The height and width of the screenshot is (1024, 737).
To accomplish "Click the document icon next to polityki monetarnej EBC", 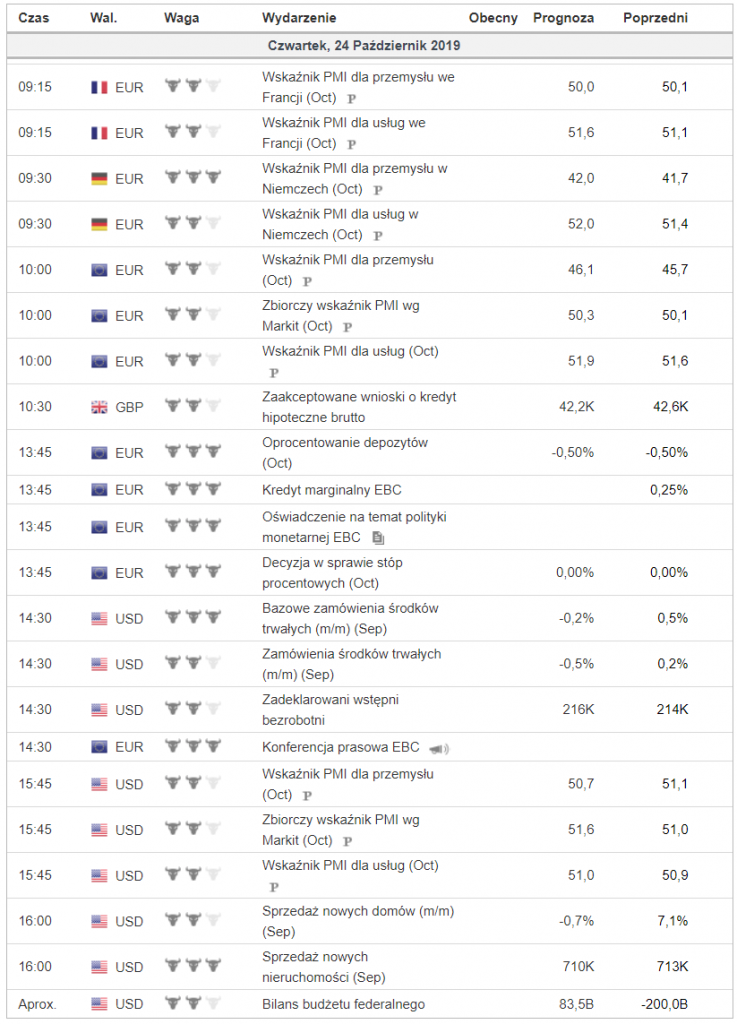I will coord(378,538).
